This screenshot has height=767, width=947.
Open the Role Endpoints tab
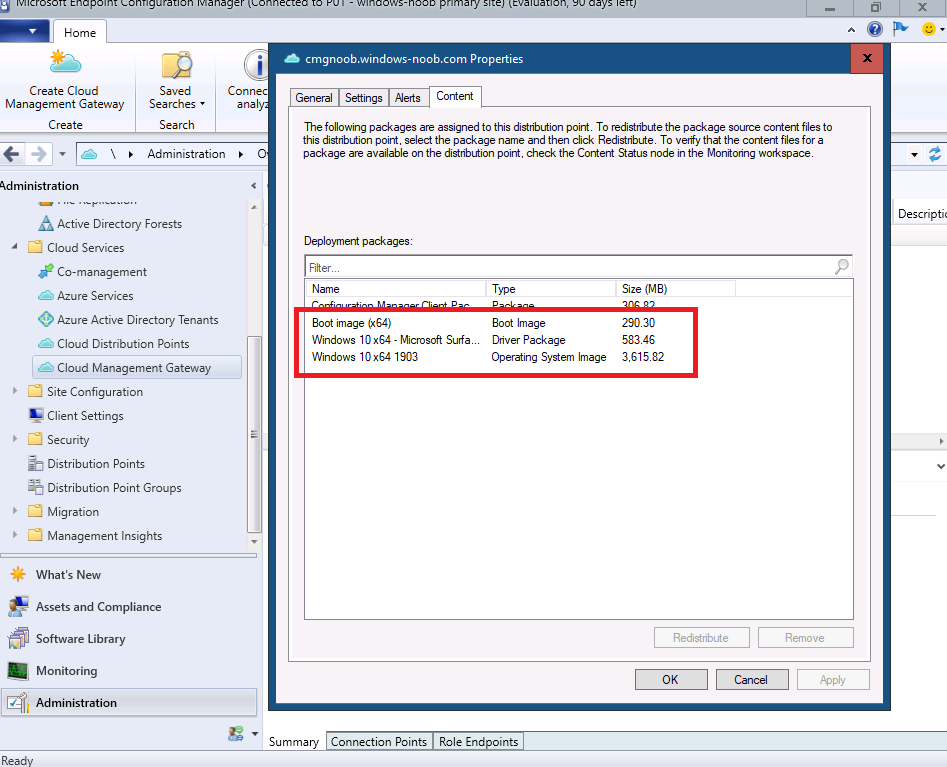[x=478, y=742]
